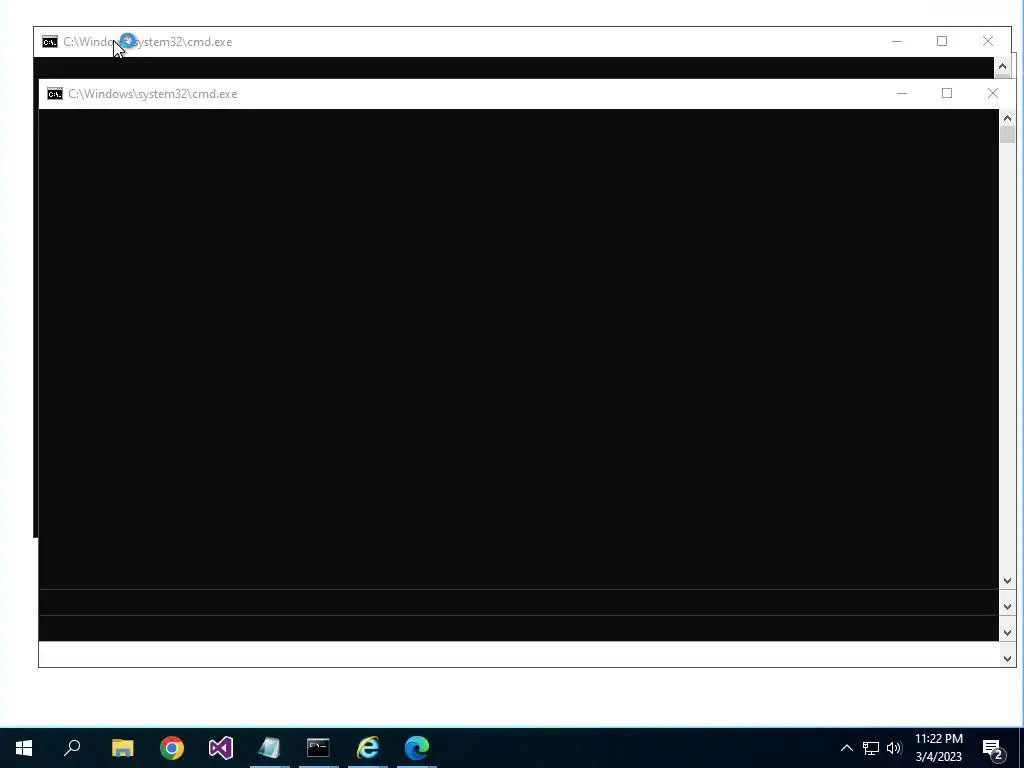Open volume control tray icon
The image size is (1024, 768).
(894, 748)
